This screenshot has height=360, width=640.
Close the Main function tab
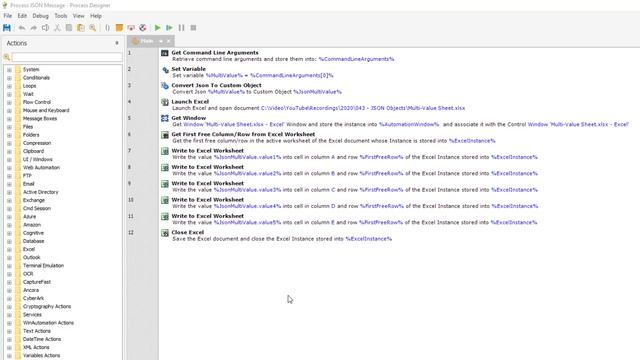tap(168, 41)
